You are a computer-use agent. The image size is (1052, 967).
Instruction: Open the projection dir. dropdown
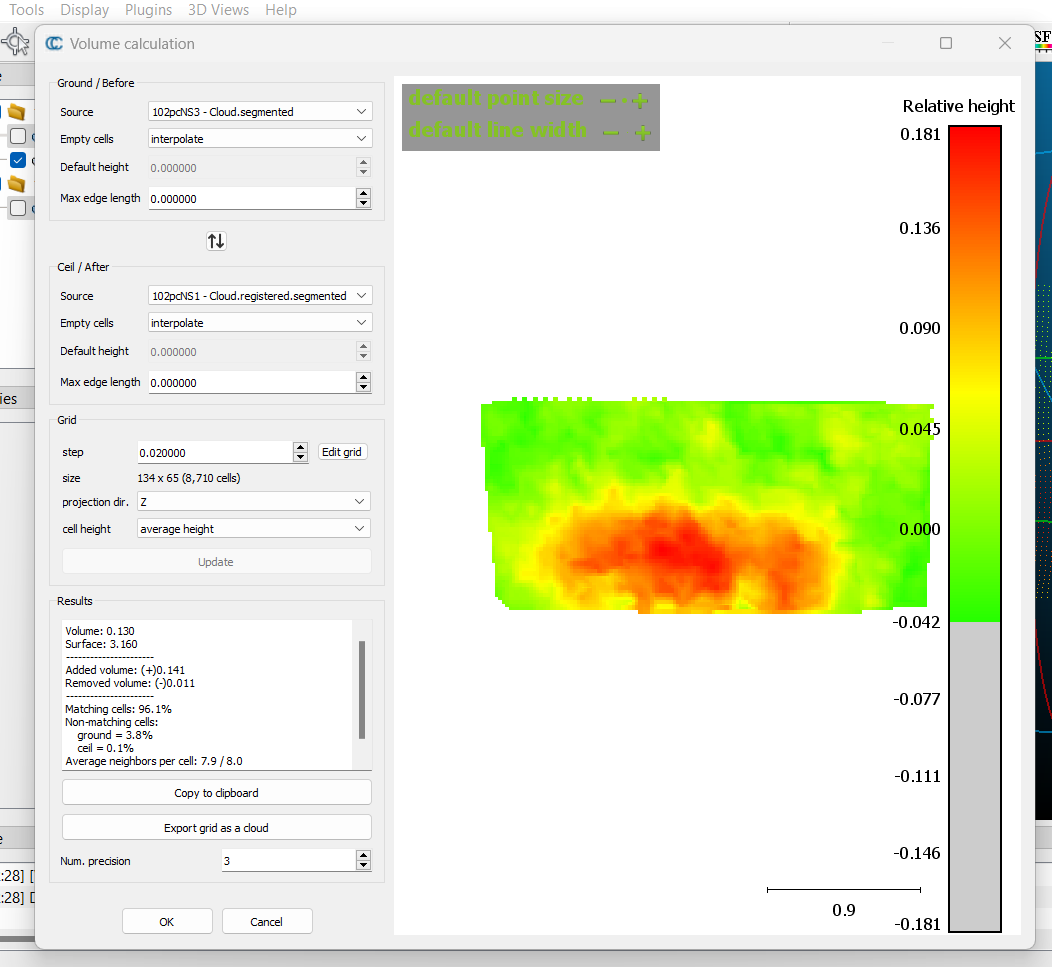tap(254, 501)
